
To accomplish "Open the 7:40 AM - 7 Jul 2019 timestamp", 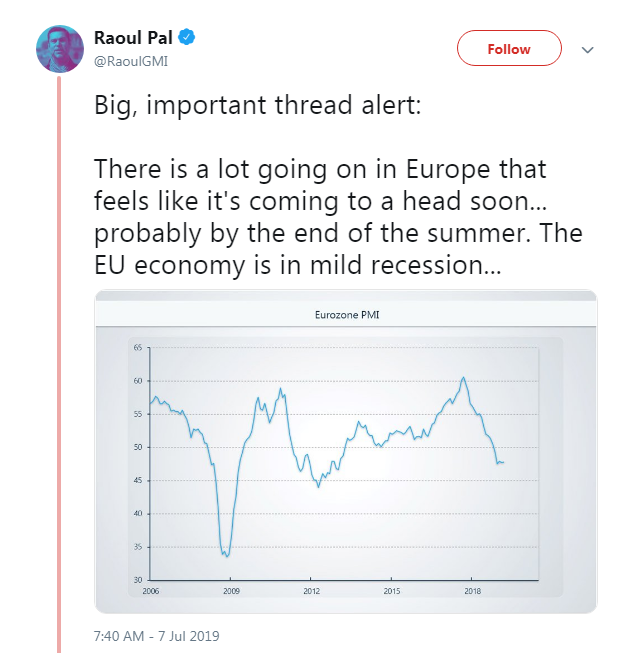I will coord(157,635).
